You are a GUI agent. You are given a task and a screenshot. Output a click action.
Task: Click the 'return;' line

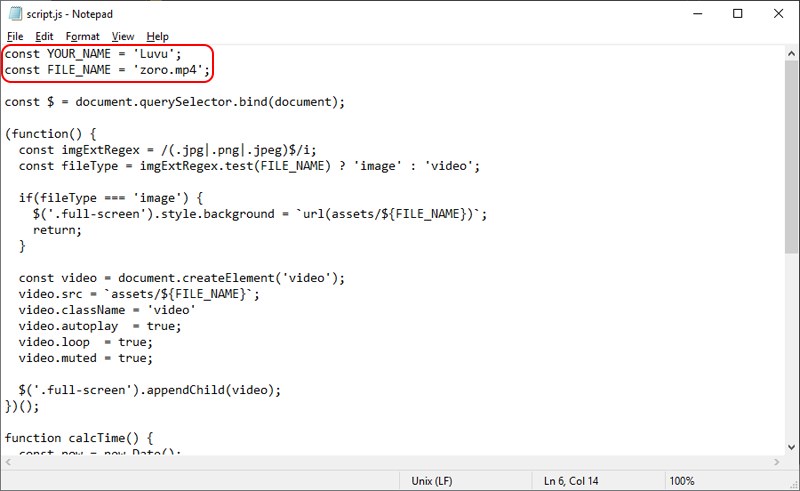click(x=57, y=230)
